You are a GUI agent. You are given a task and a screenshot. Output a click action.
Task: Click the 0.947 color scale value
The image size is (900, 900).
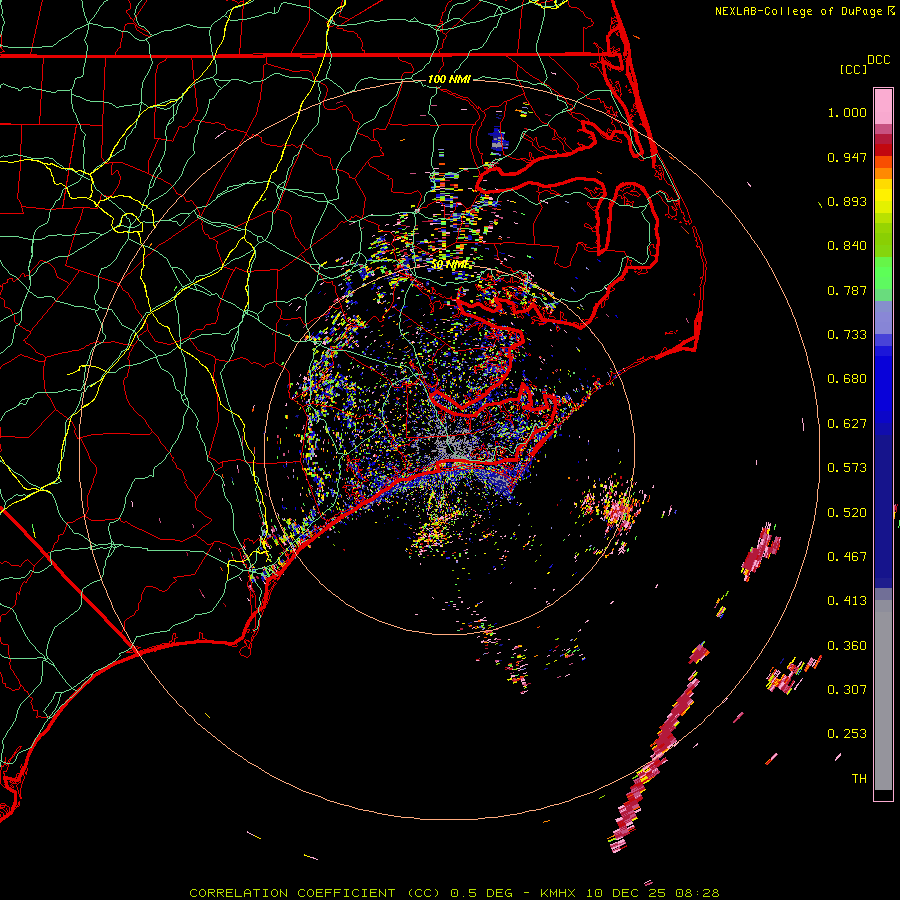[x=847, y=157]
